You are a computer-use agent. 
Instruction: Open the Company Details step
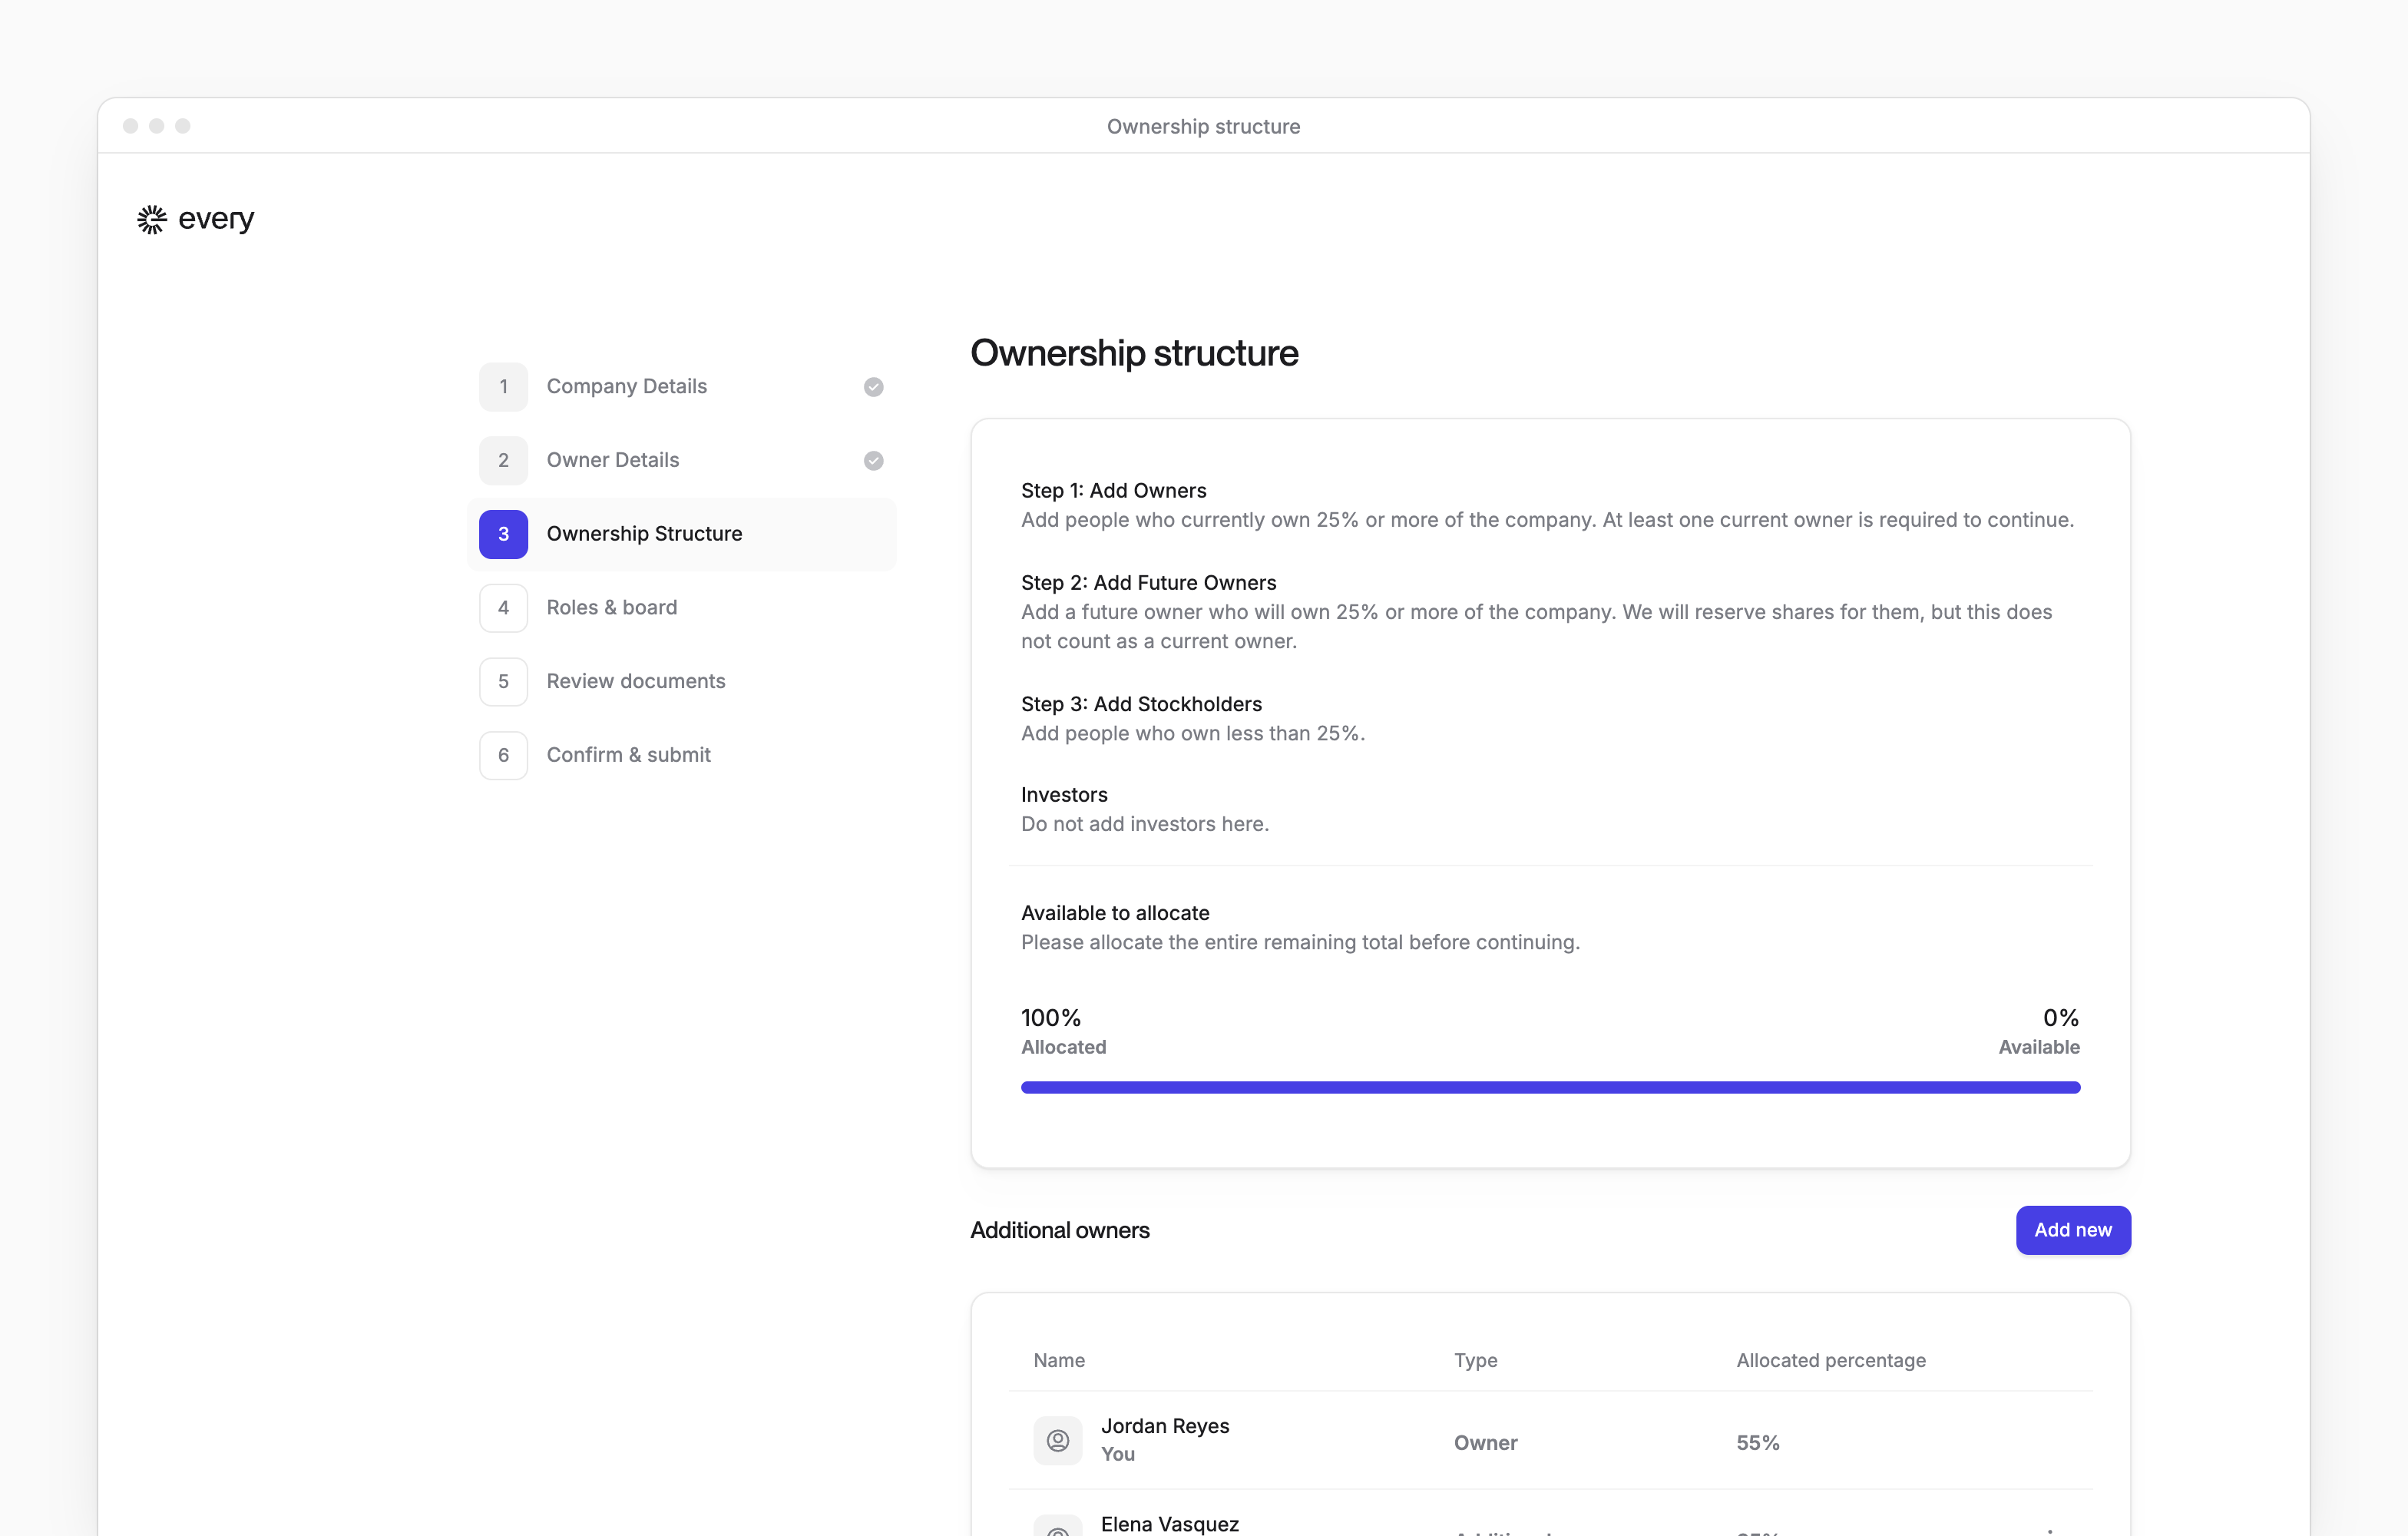(681, 387)
